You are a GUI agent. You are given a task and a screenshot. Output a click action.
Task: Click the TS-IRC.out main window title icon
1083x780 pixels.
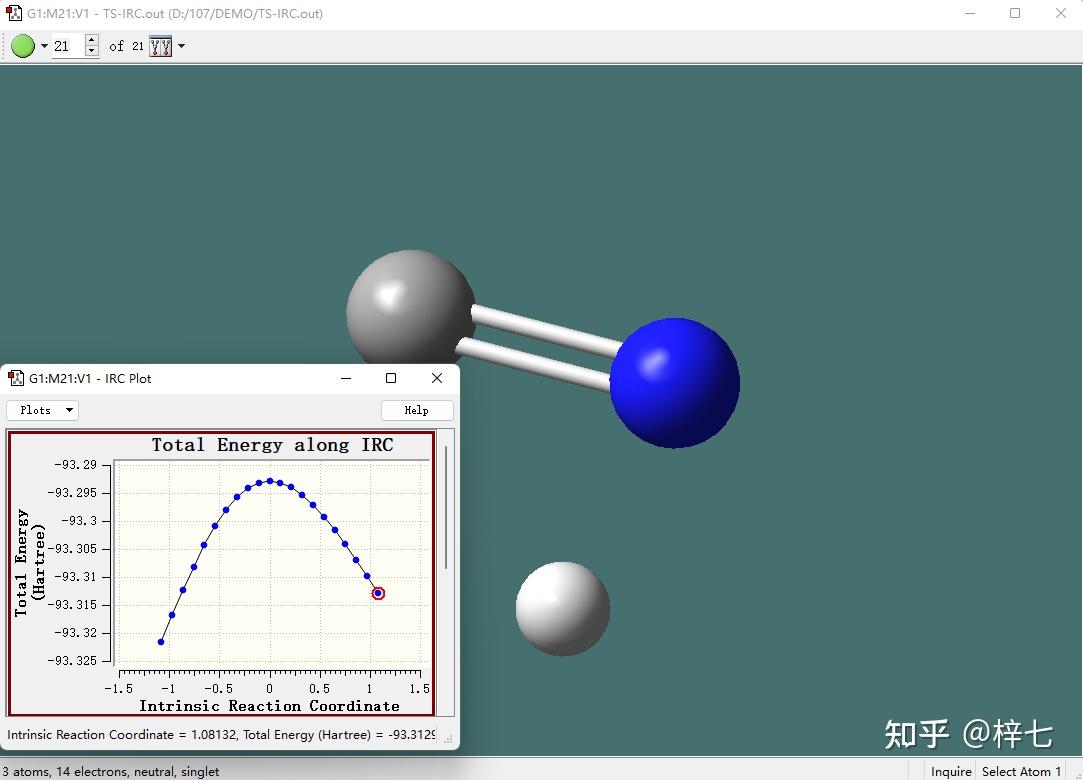click(x=14, y=13)
